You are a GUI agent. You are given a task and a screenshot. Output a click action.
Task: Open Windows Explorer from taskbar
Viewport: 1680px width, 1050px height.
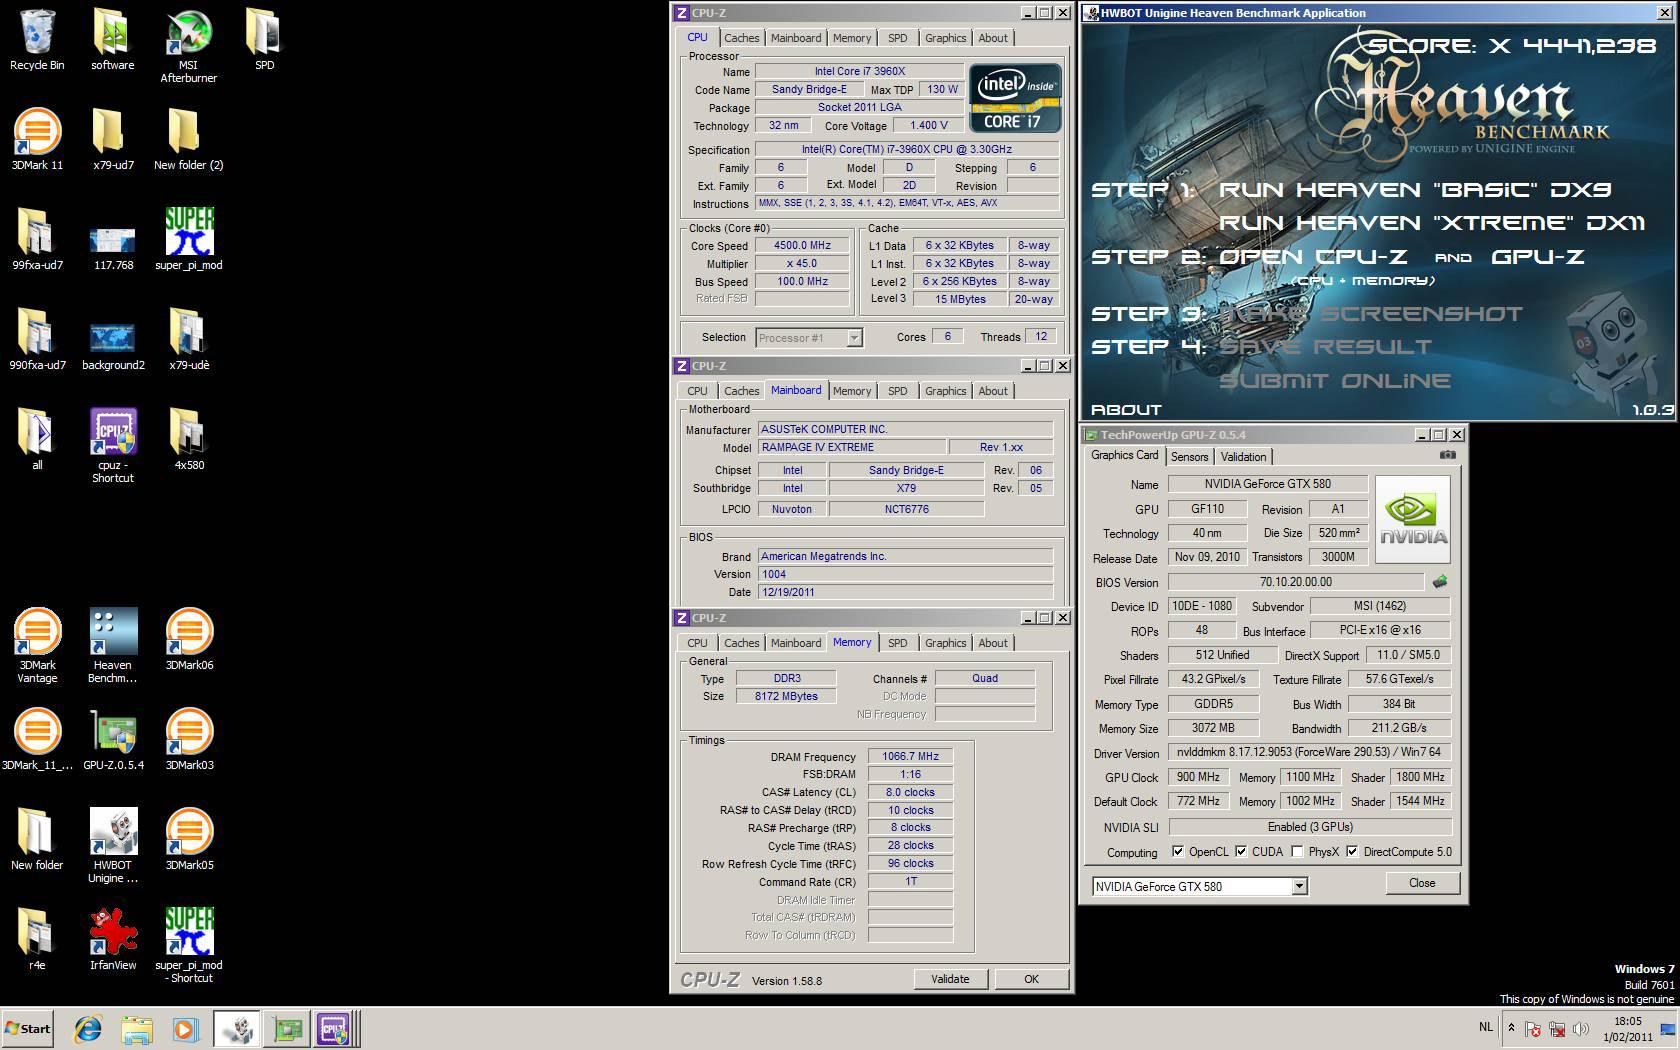point(137,1028)
